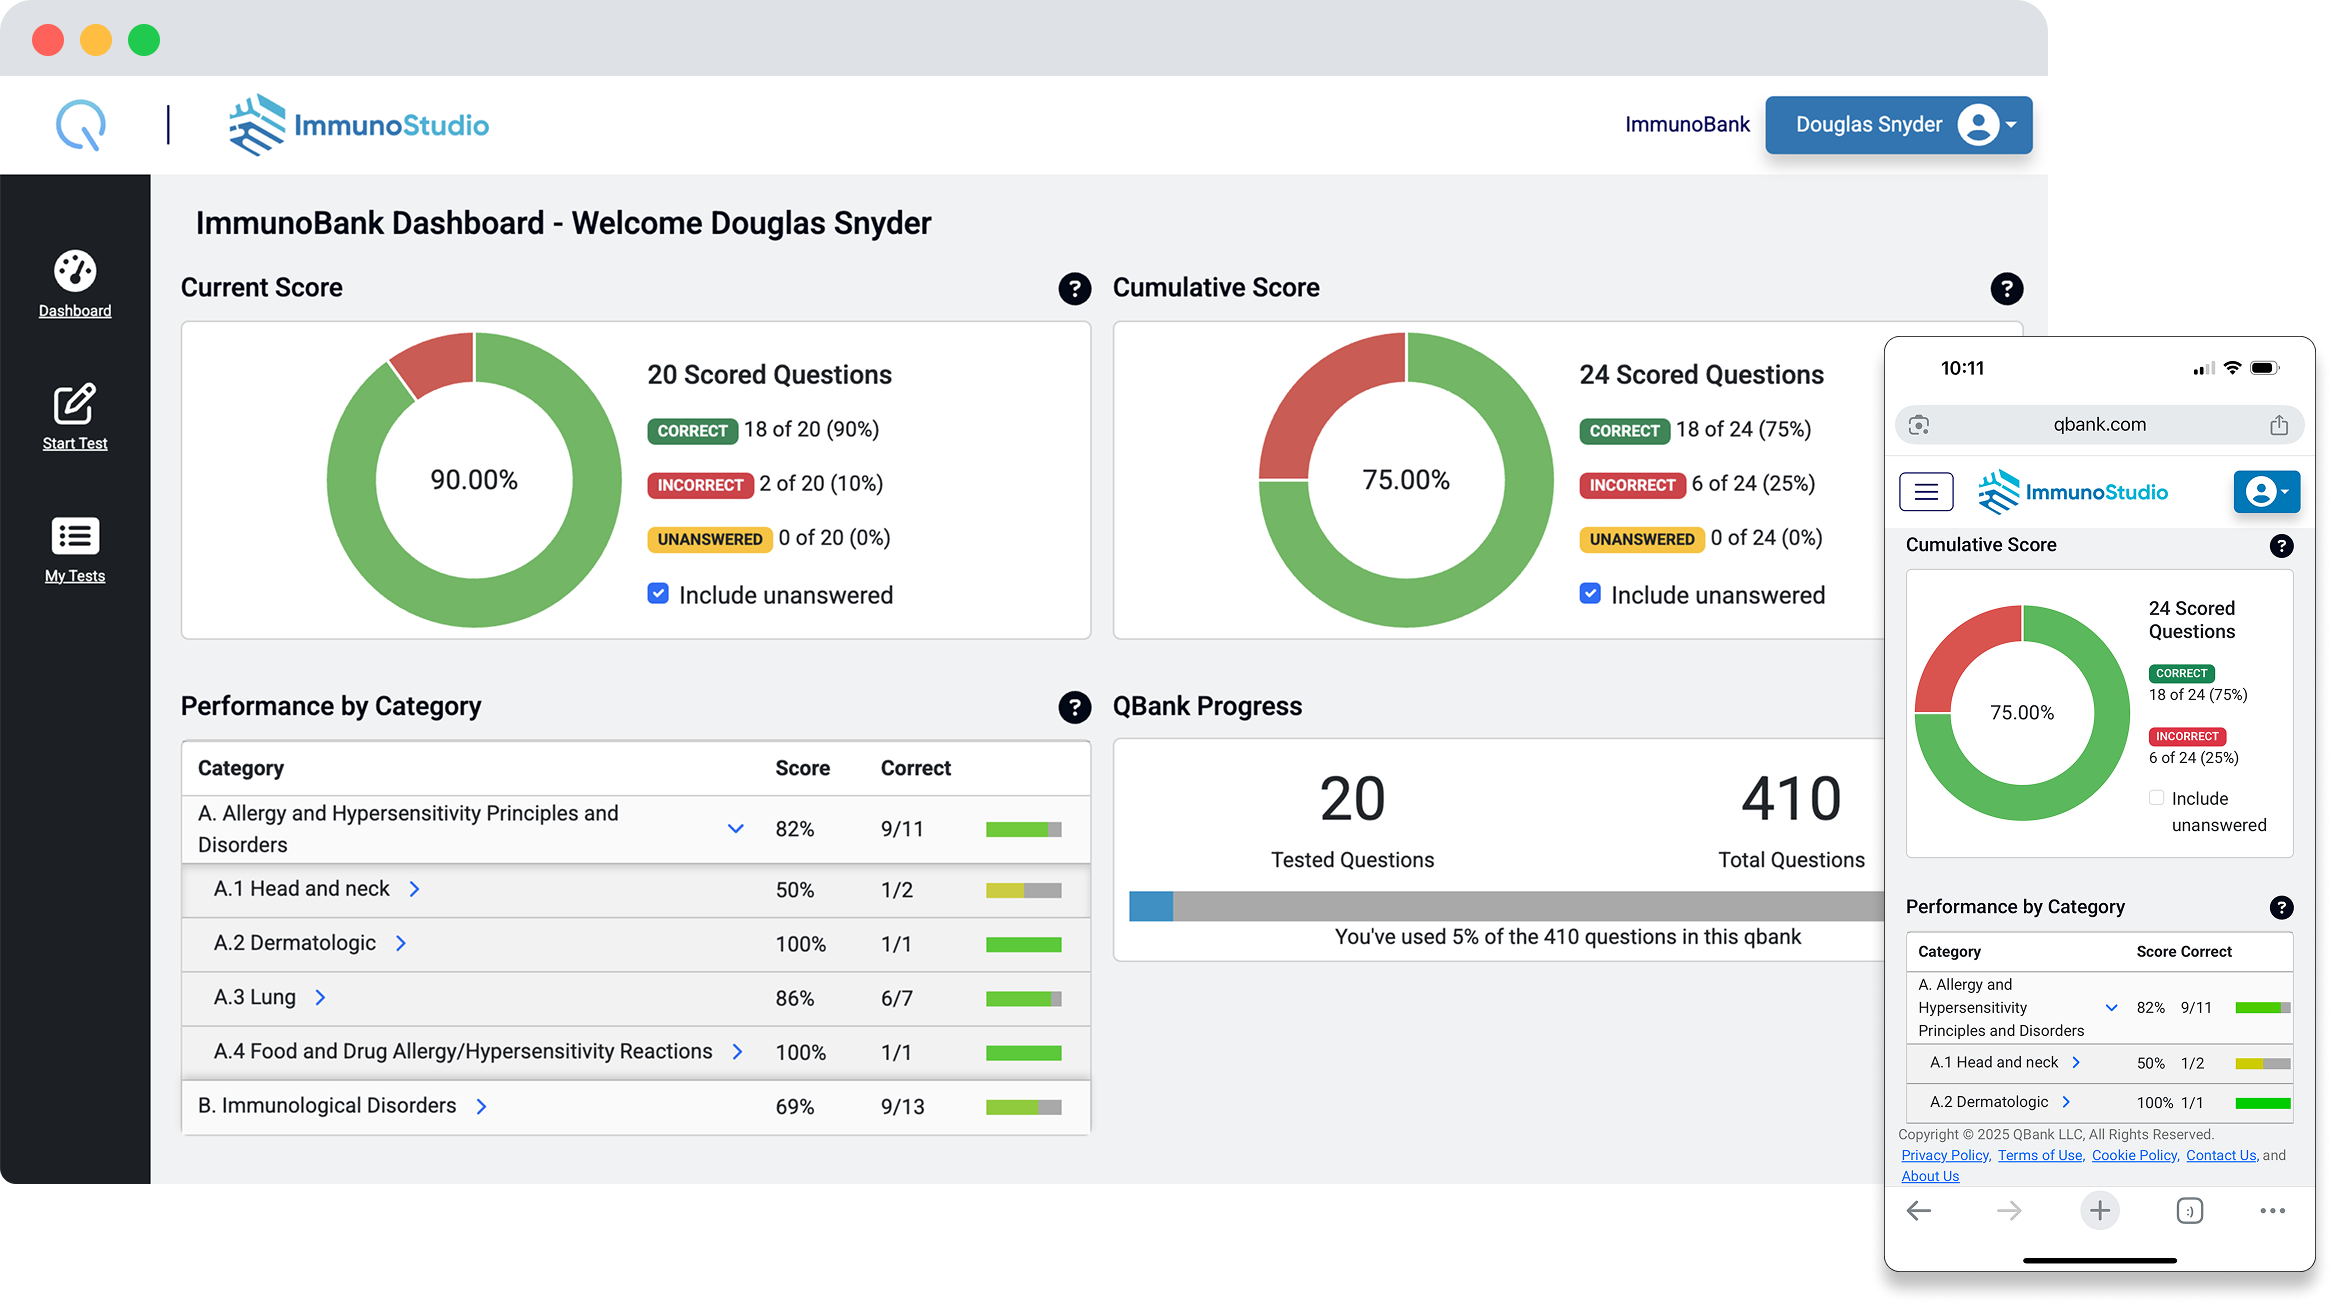Tap the mobile ImmunoStudio logo

2072,492
